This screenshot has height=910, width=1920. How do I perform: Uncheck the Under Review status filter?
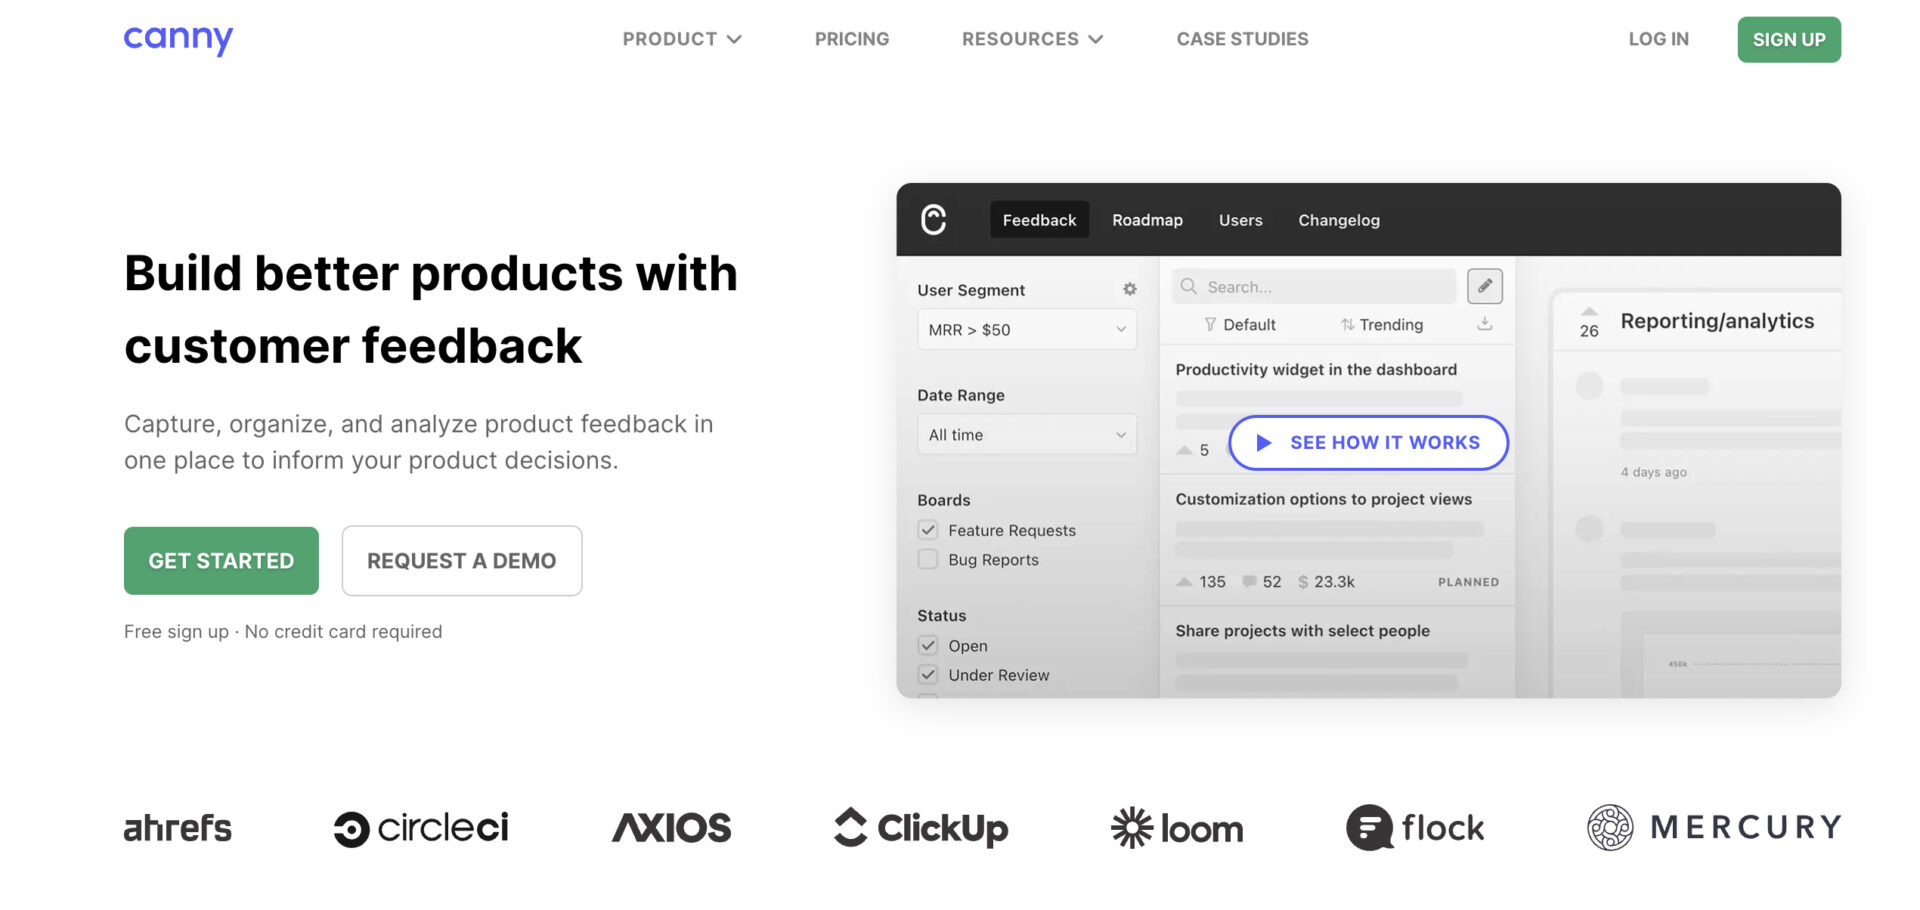click(927, 674)
